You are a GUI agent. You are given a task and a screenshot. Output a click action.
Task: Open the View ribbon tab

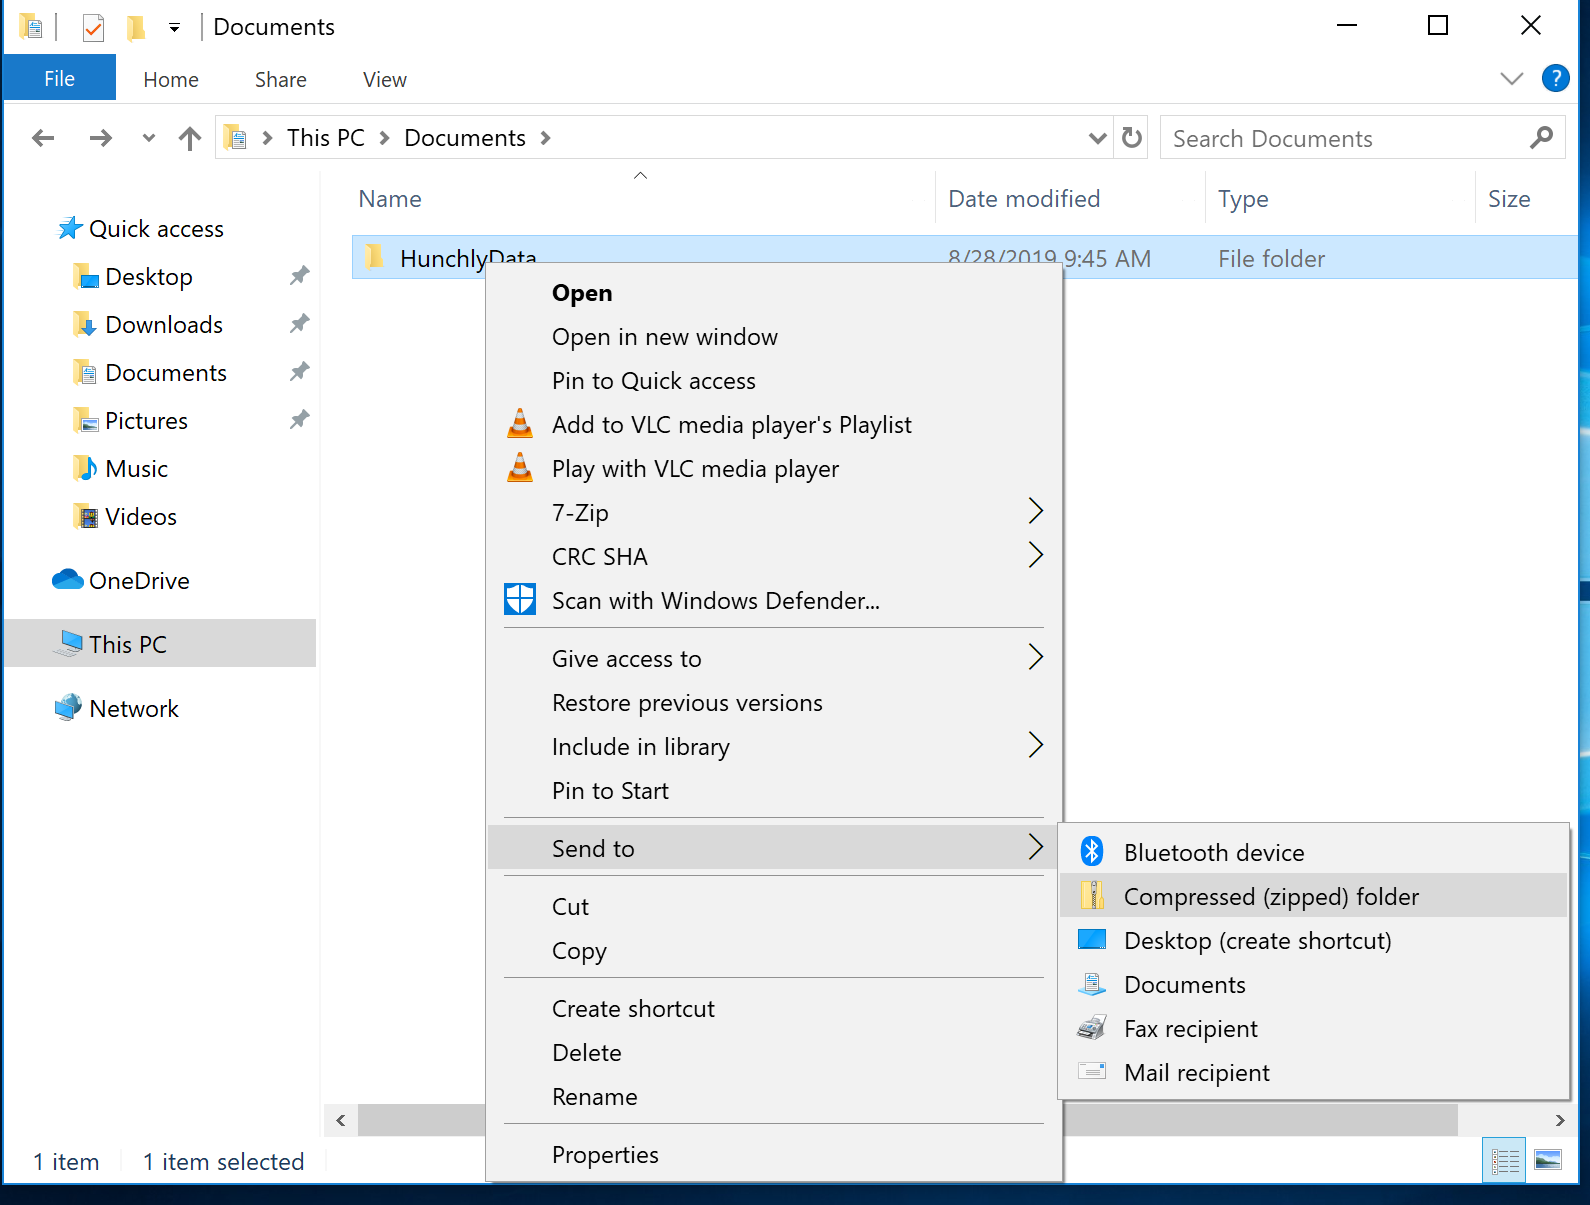pyautogui.click(x=384, y=80)
